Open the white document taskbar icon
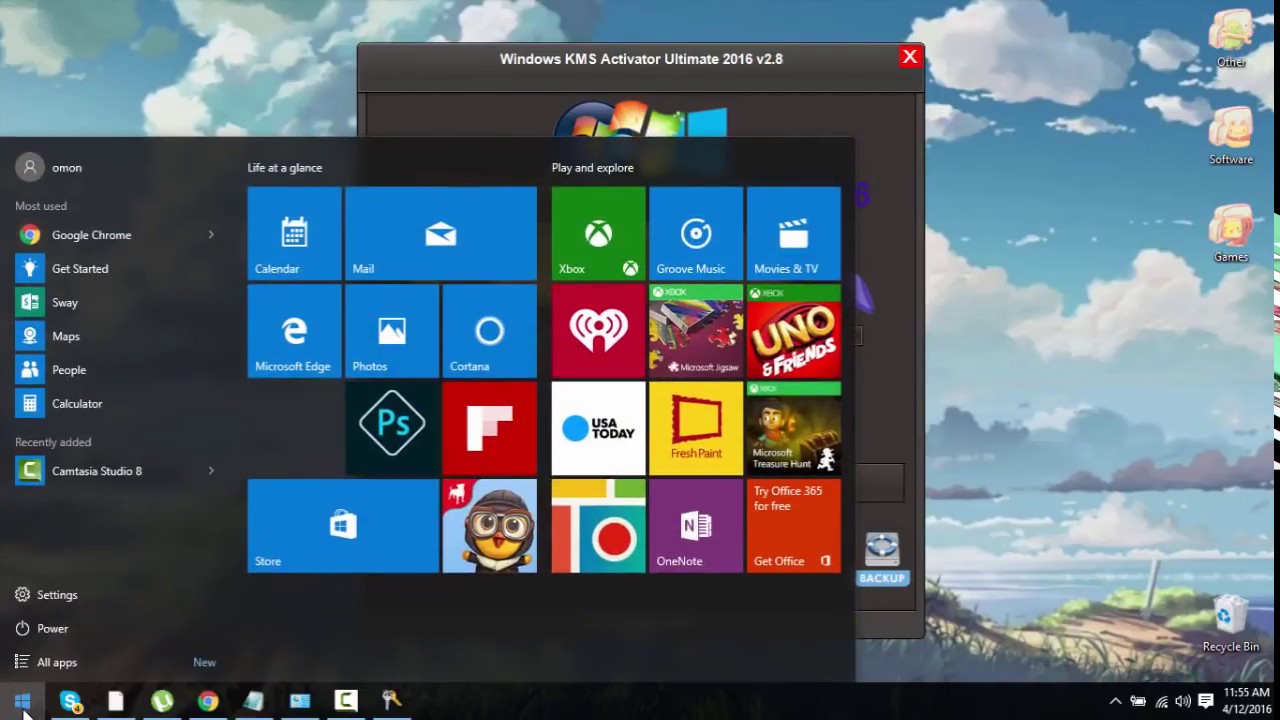The image size is (1280, 720). [x=116, y=701]
